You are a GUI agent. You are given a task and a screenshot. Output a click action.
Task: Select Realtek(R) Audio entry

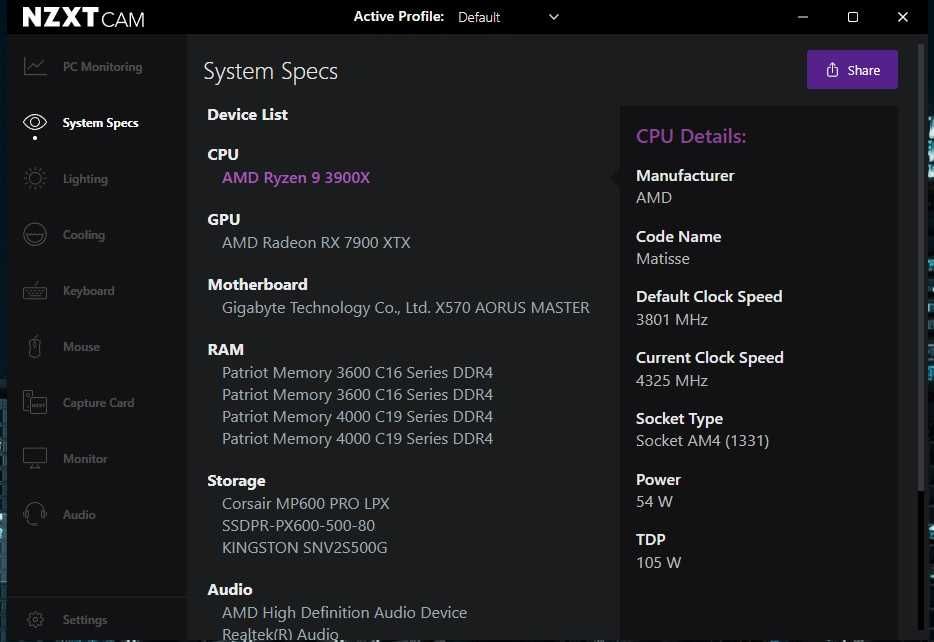pyautogui.click(x=281, y=634)
